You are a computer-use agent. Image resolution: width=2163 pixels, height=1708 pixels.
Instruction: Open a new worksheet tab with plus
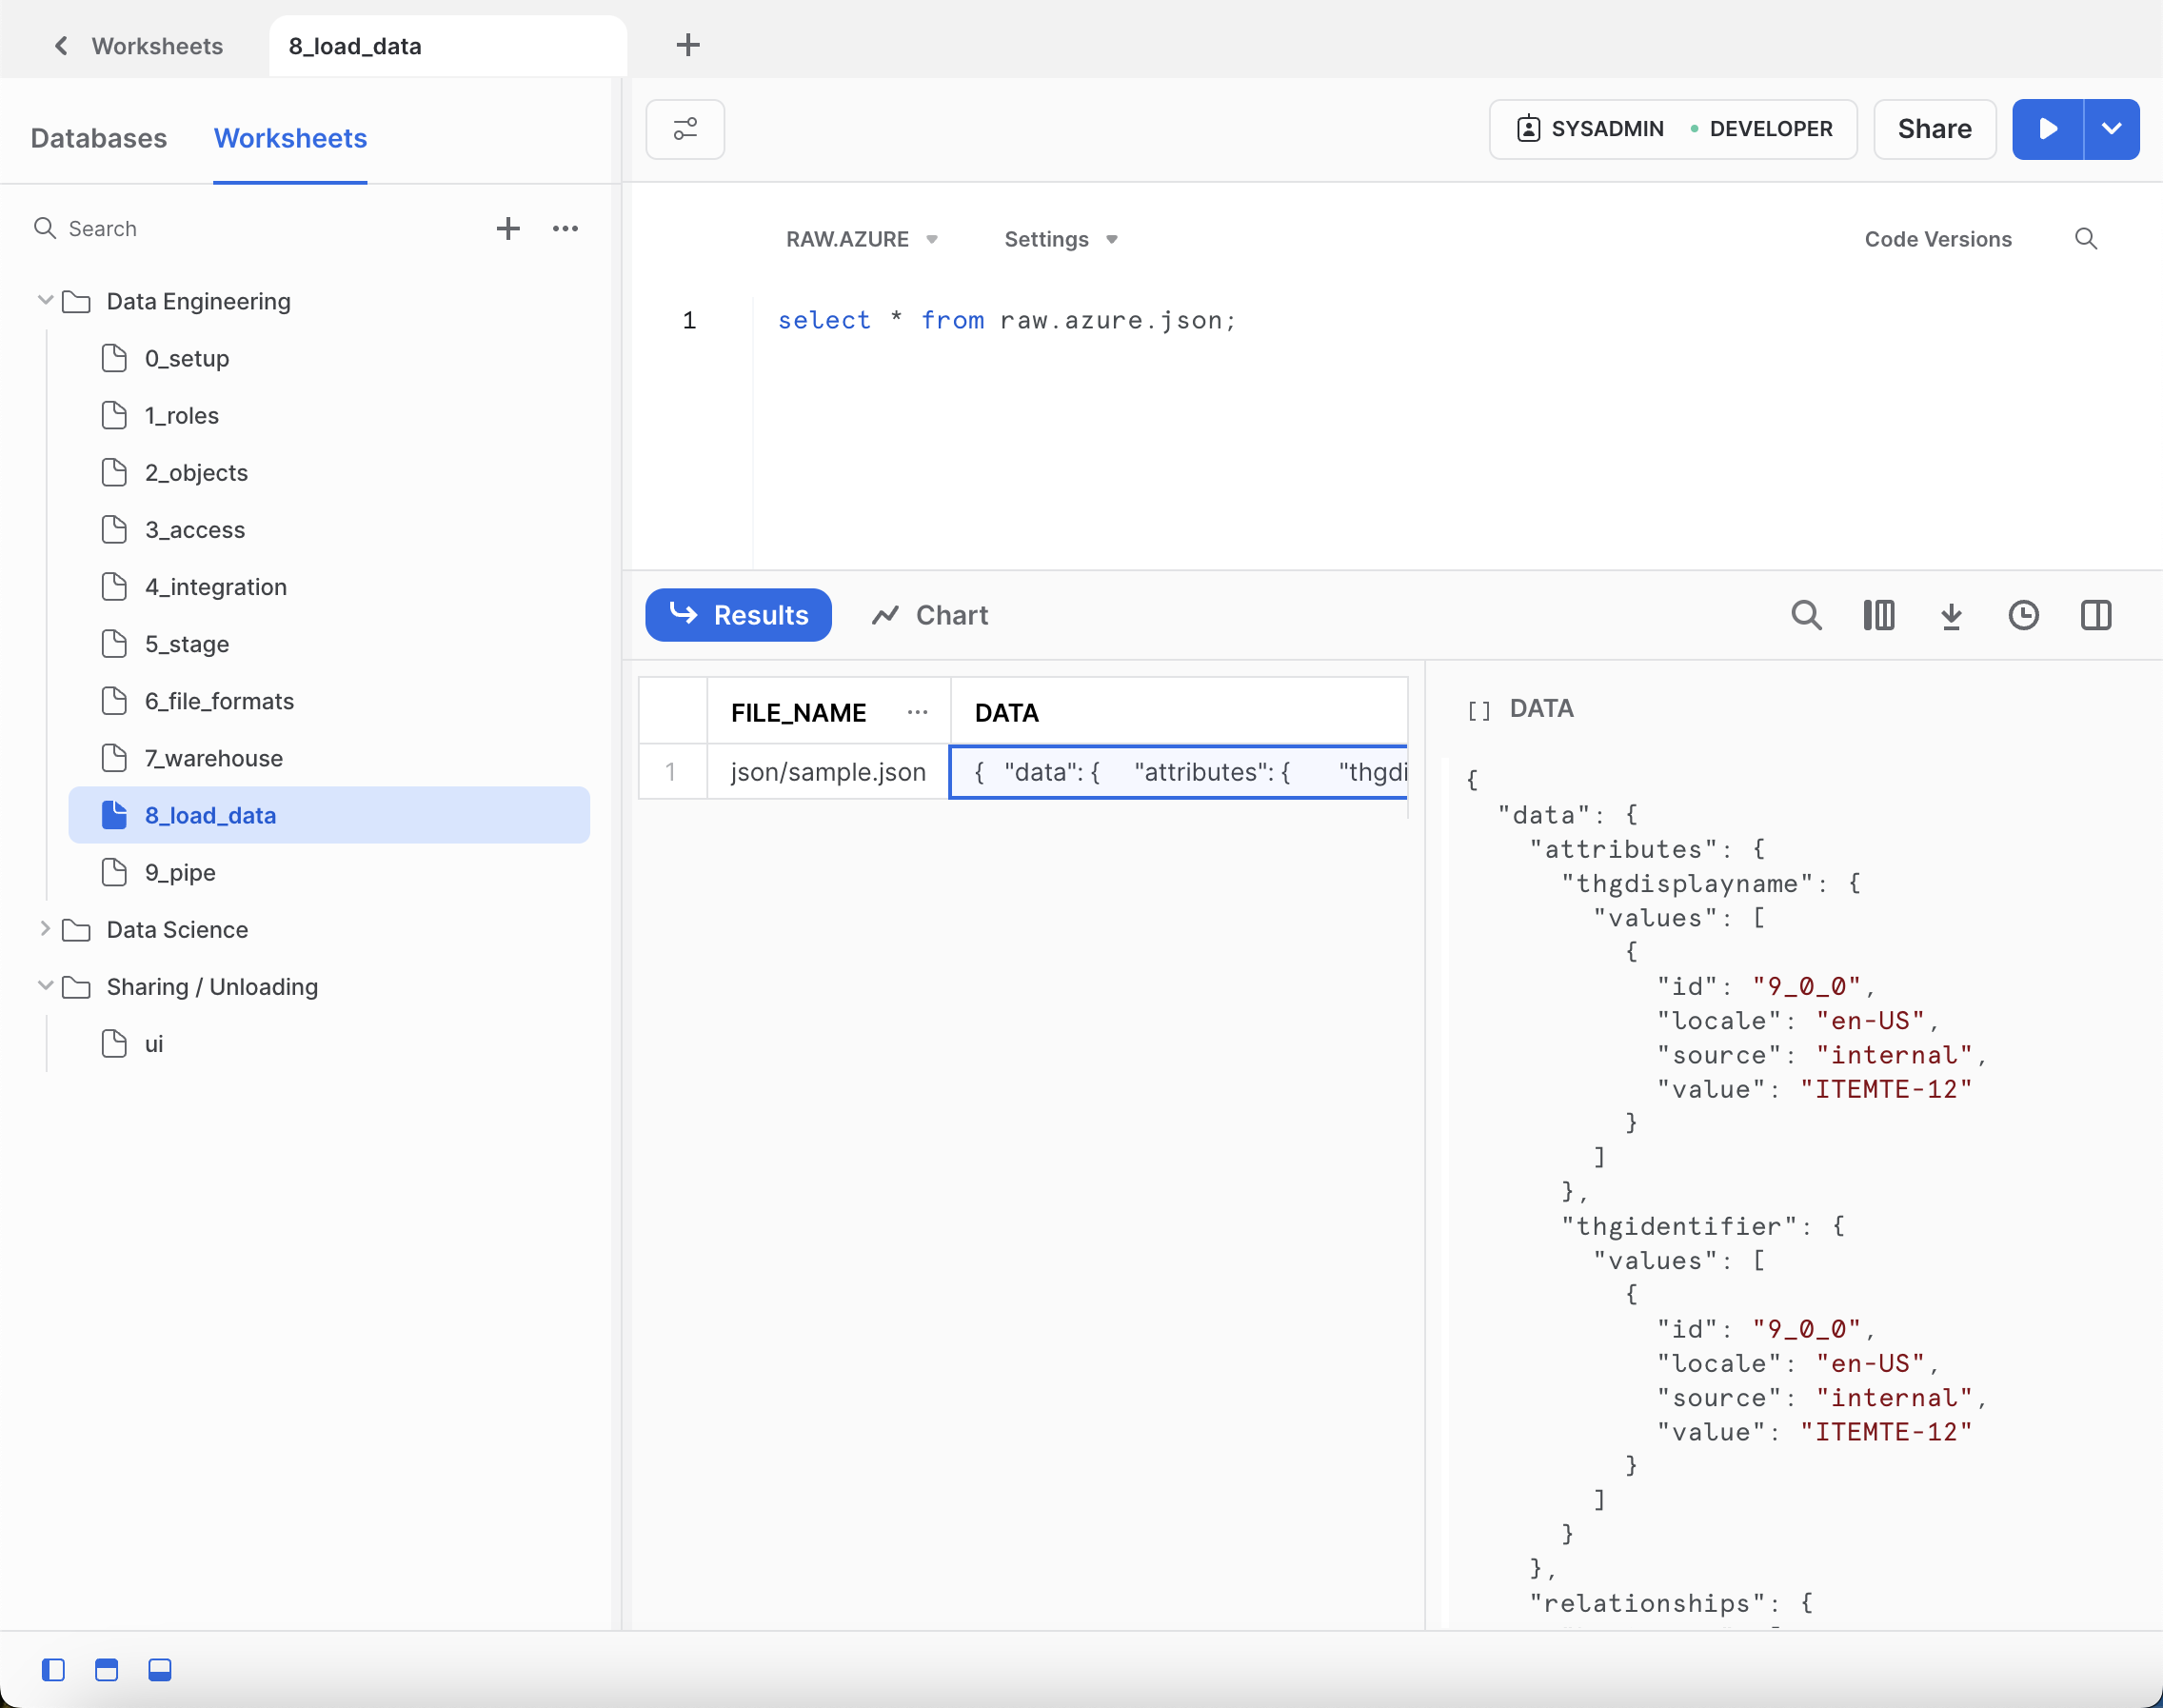pyautogui.click(x=688, y=45)
